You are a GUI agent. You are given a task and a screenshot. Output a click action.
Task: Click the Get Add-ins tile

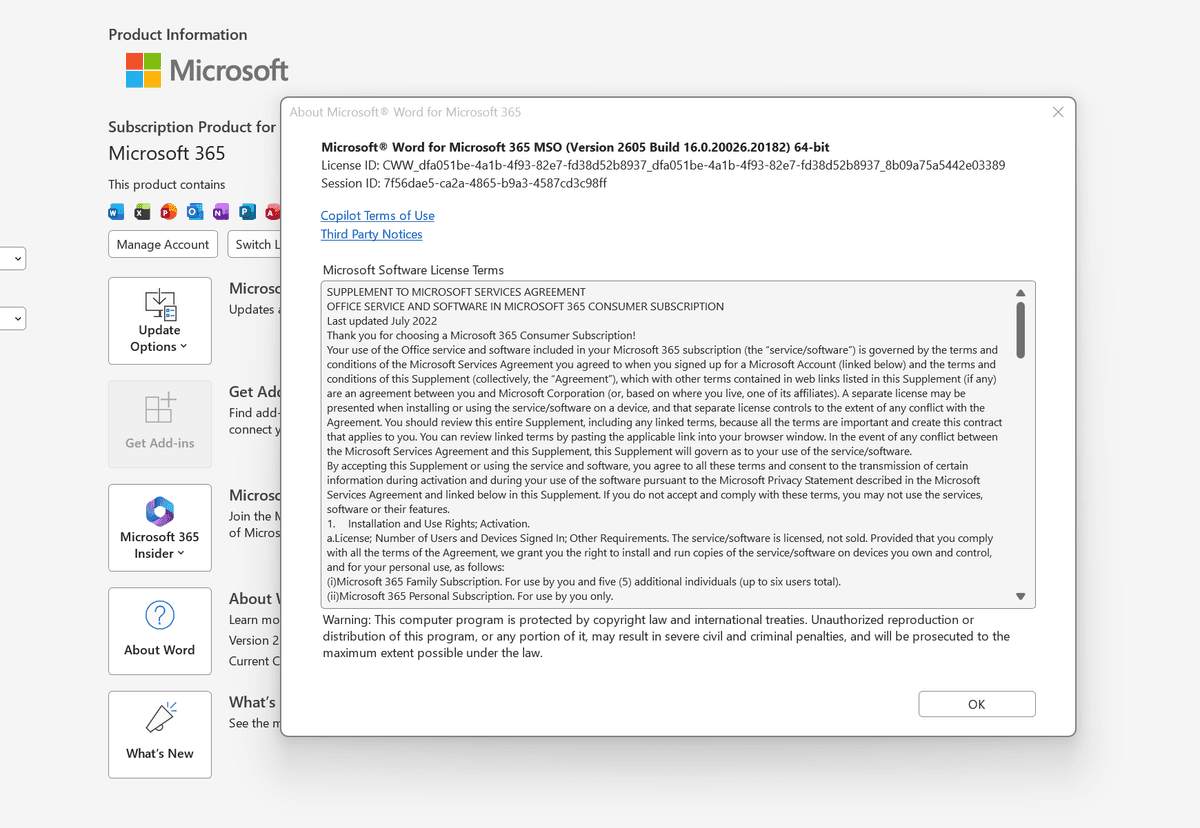click(x=160, y=424)
